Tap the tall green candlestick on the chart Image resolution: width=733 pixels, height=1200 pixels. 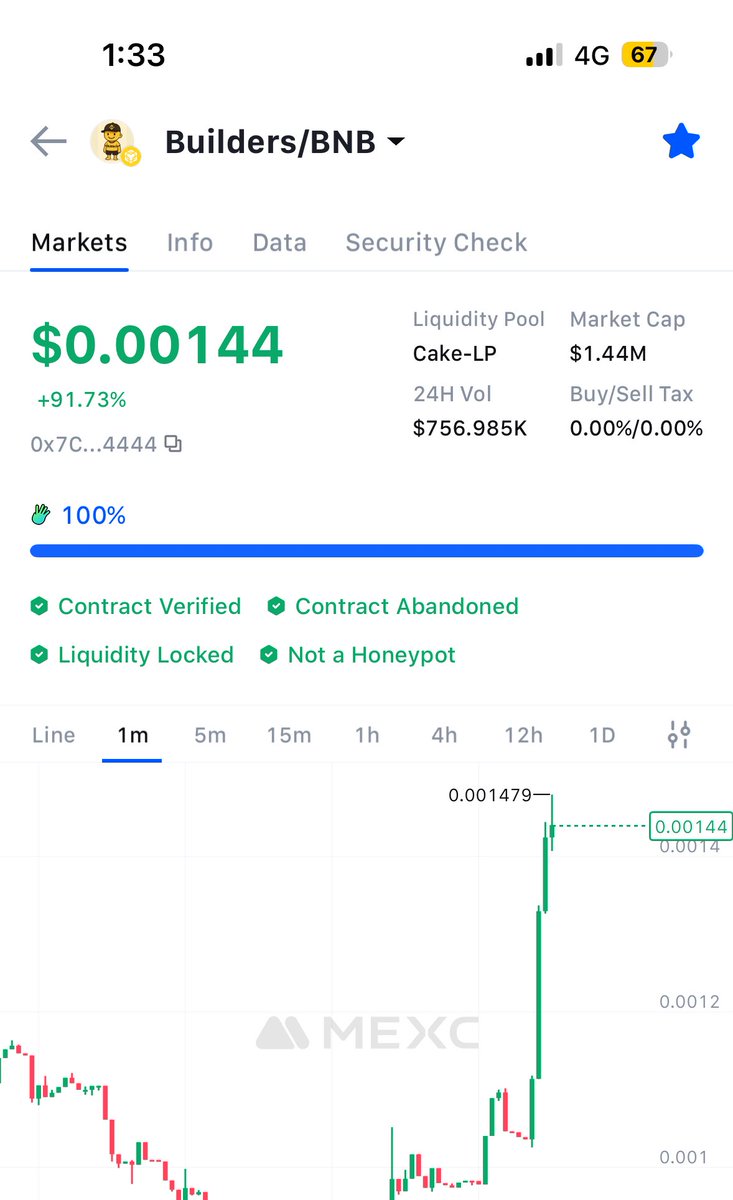538,994
